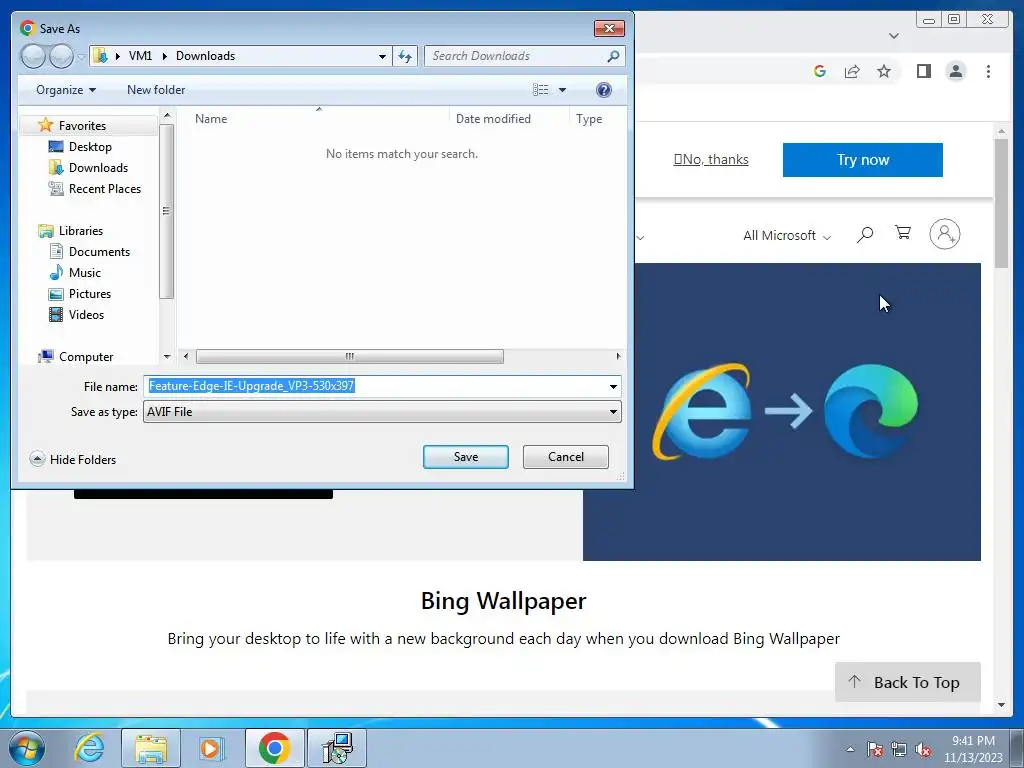The width and height of the screenshot is (1024, 768).
Task: Select Libraries in navigation pane
Action: coord(80,231)
